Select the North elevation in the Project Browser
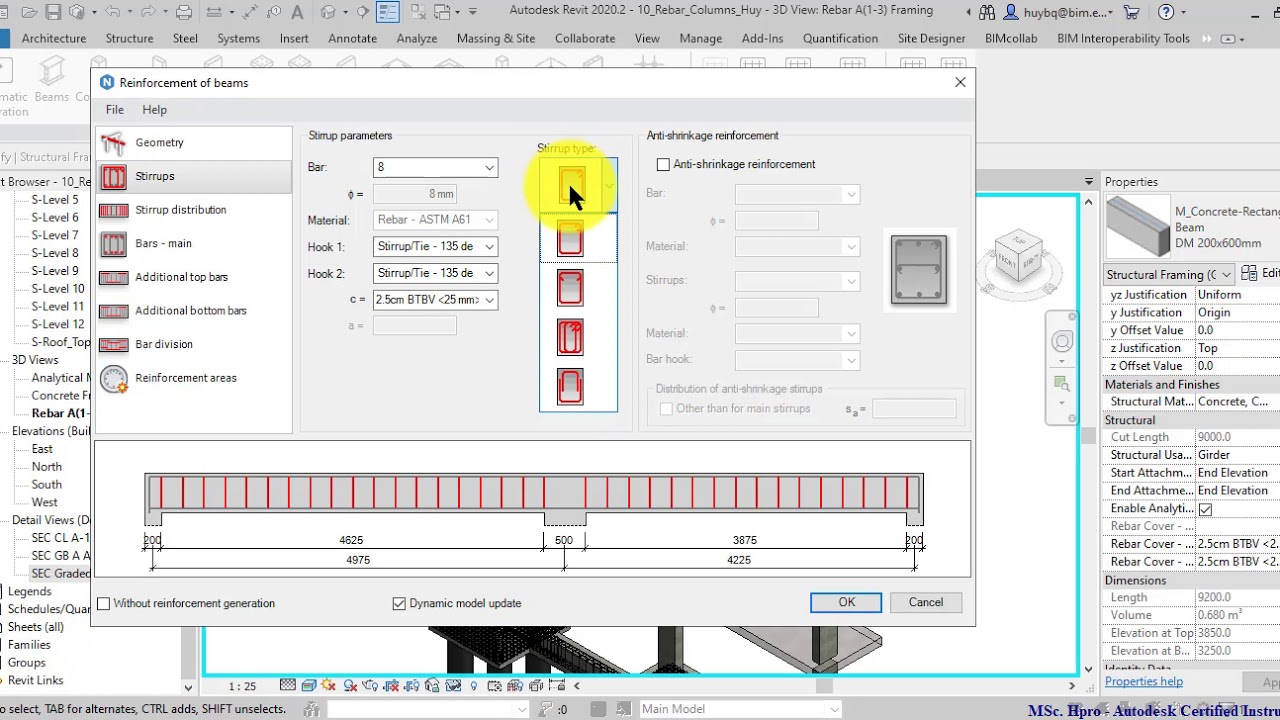This screenshot has height=720, width=1280. pyautogui.click(x=46, y=467)
